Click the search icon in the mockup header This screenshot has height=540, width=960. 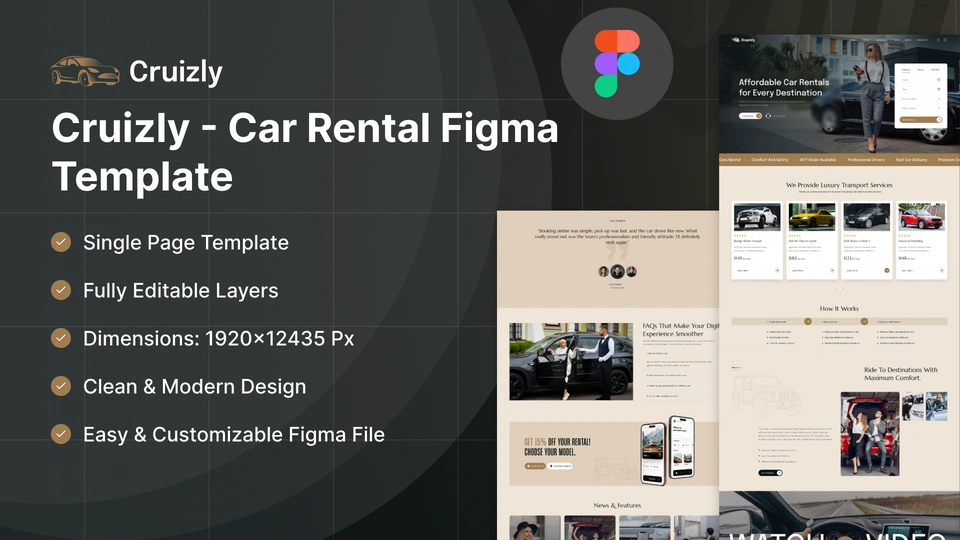point(939,40)
